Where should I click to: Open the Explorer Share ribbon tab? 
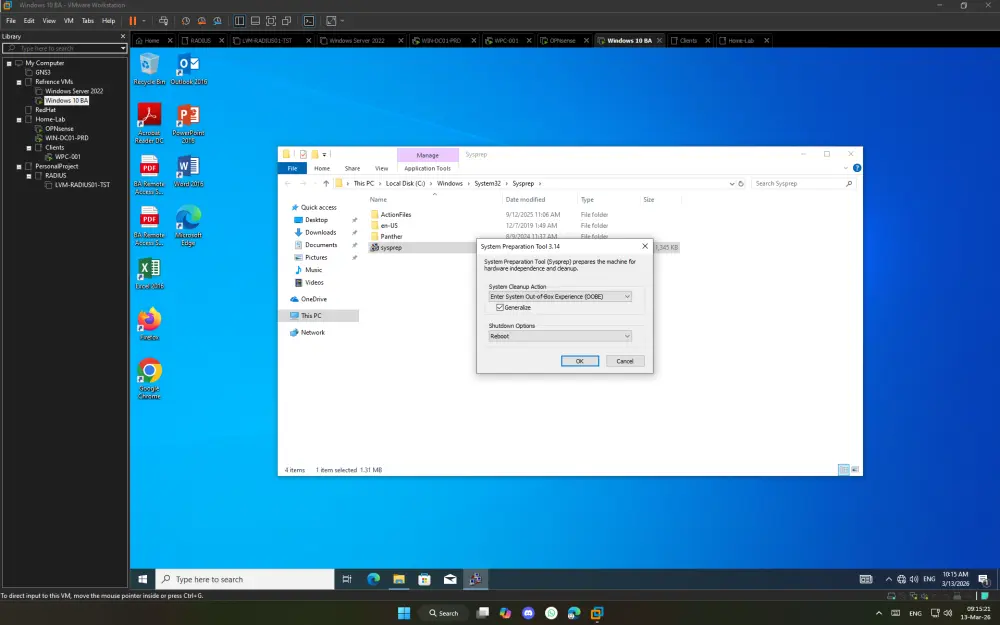pyautogui.click(x=352, y=168)
